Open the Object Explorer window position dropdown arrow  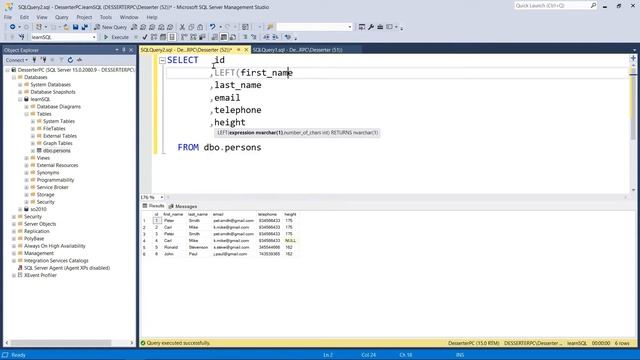click(x=117, y=50)
